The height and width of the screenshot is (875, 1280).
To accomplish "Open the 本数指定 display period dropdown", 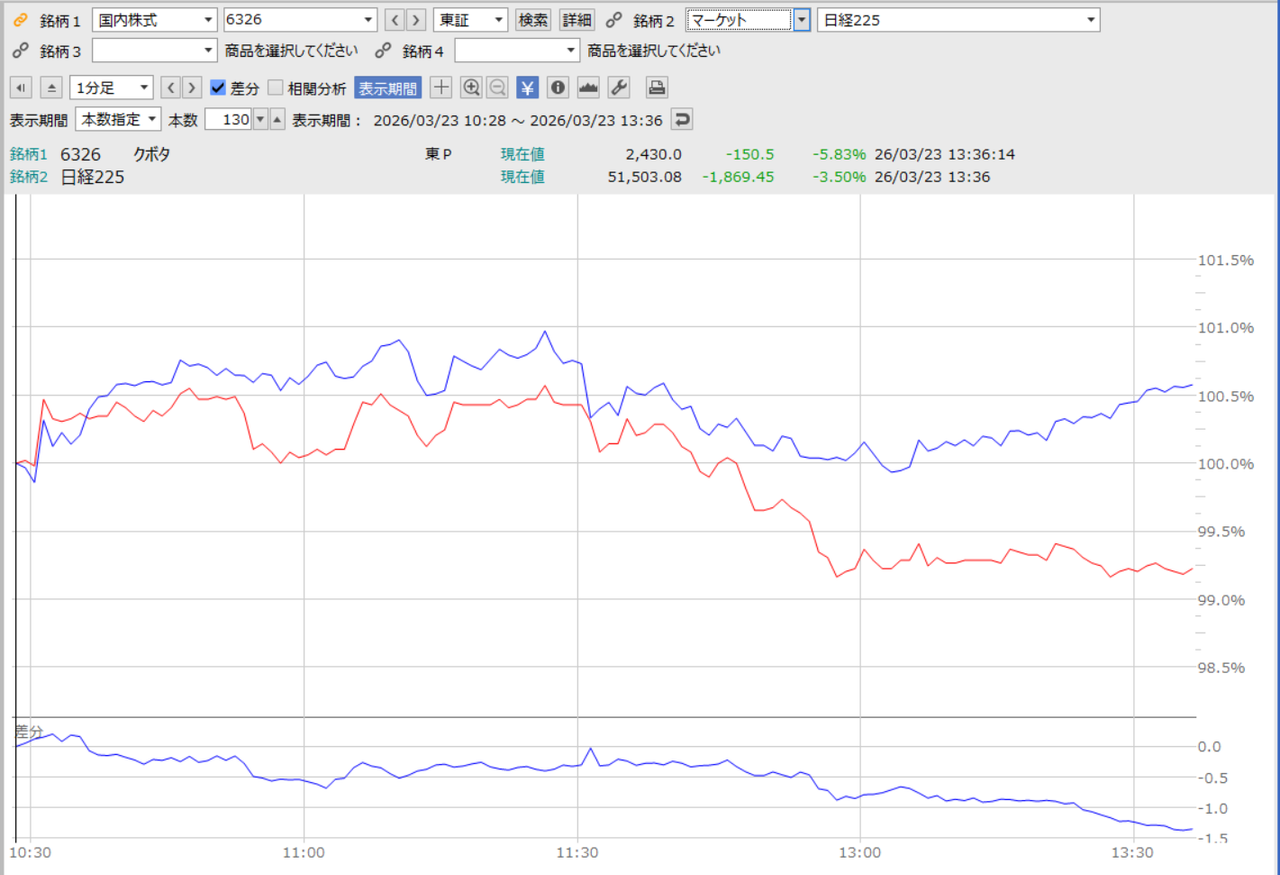I will click(118, 120).
